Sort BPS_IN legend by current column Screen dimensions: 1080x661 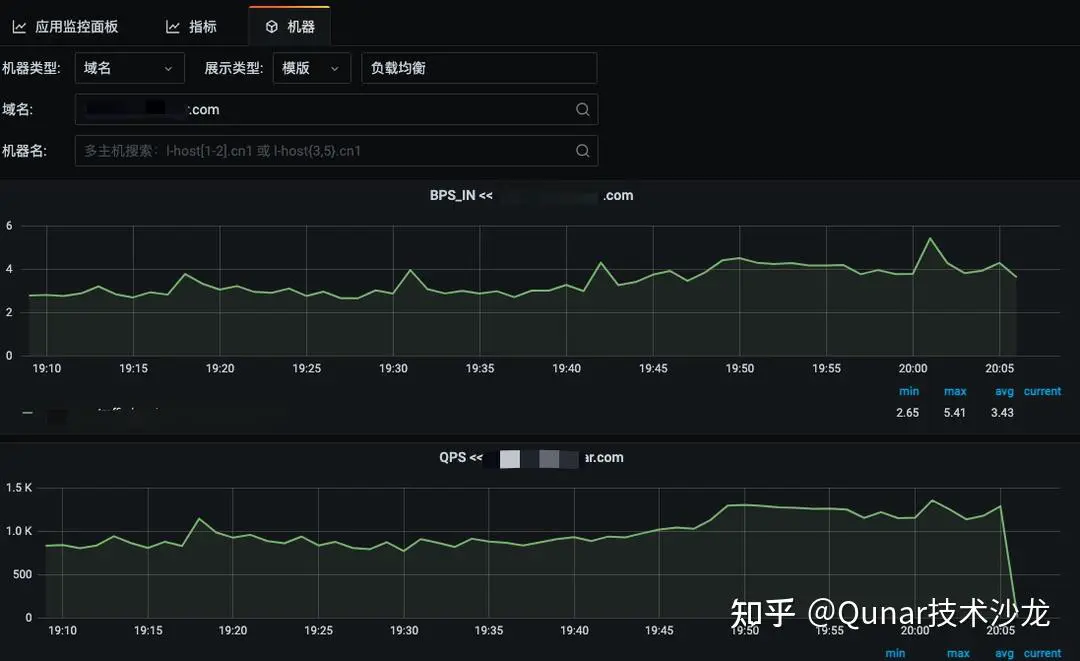1042,391
